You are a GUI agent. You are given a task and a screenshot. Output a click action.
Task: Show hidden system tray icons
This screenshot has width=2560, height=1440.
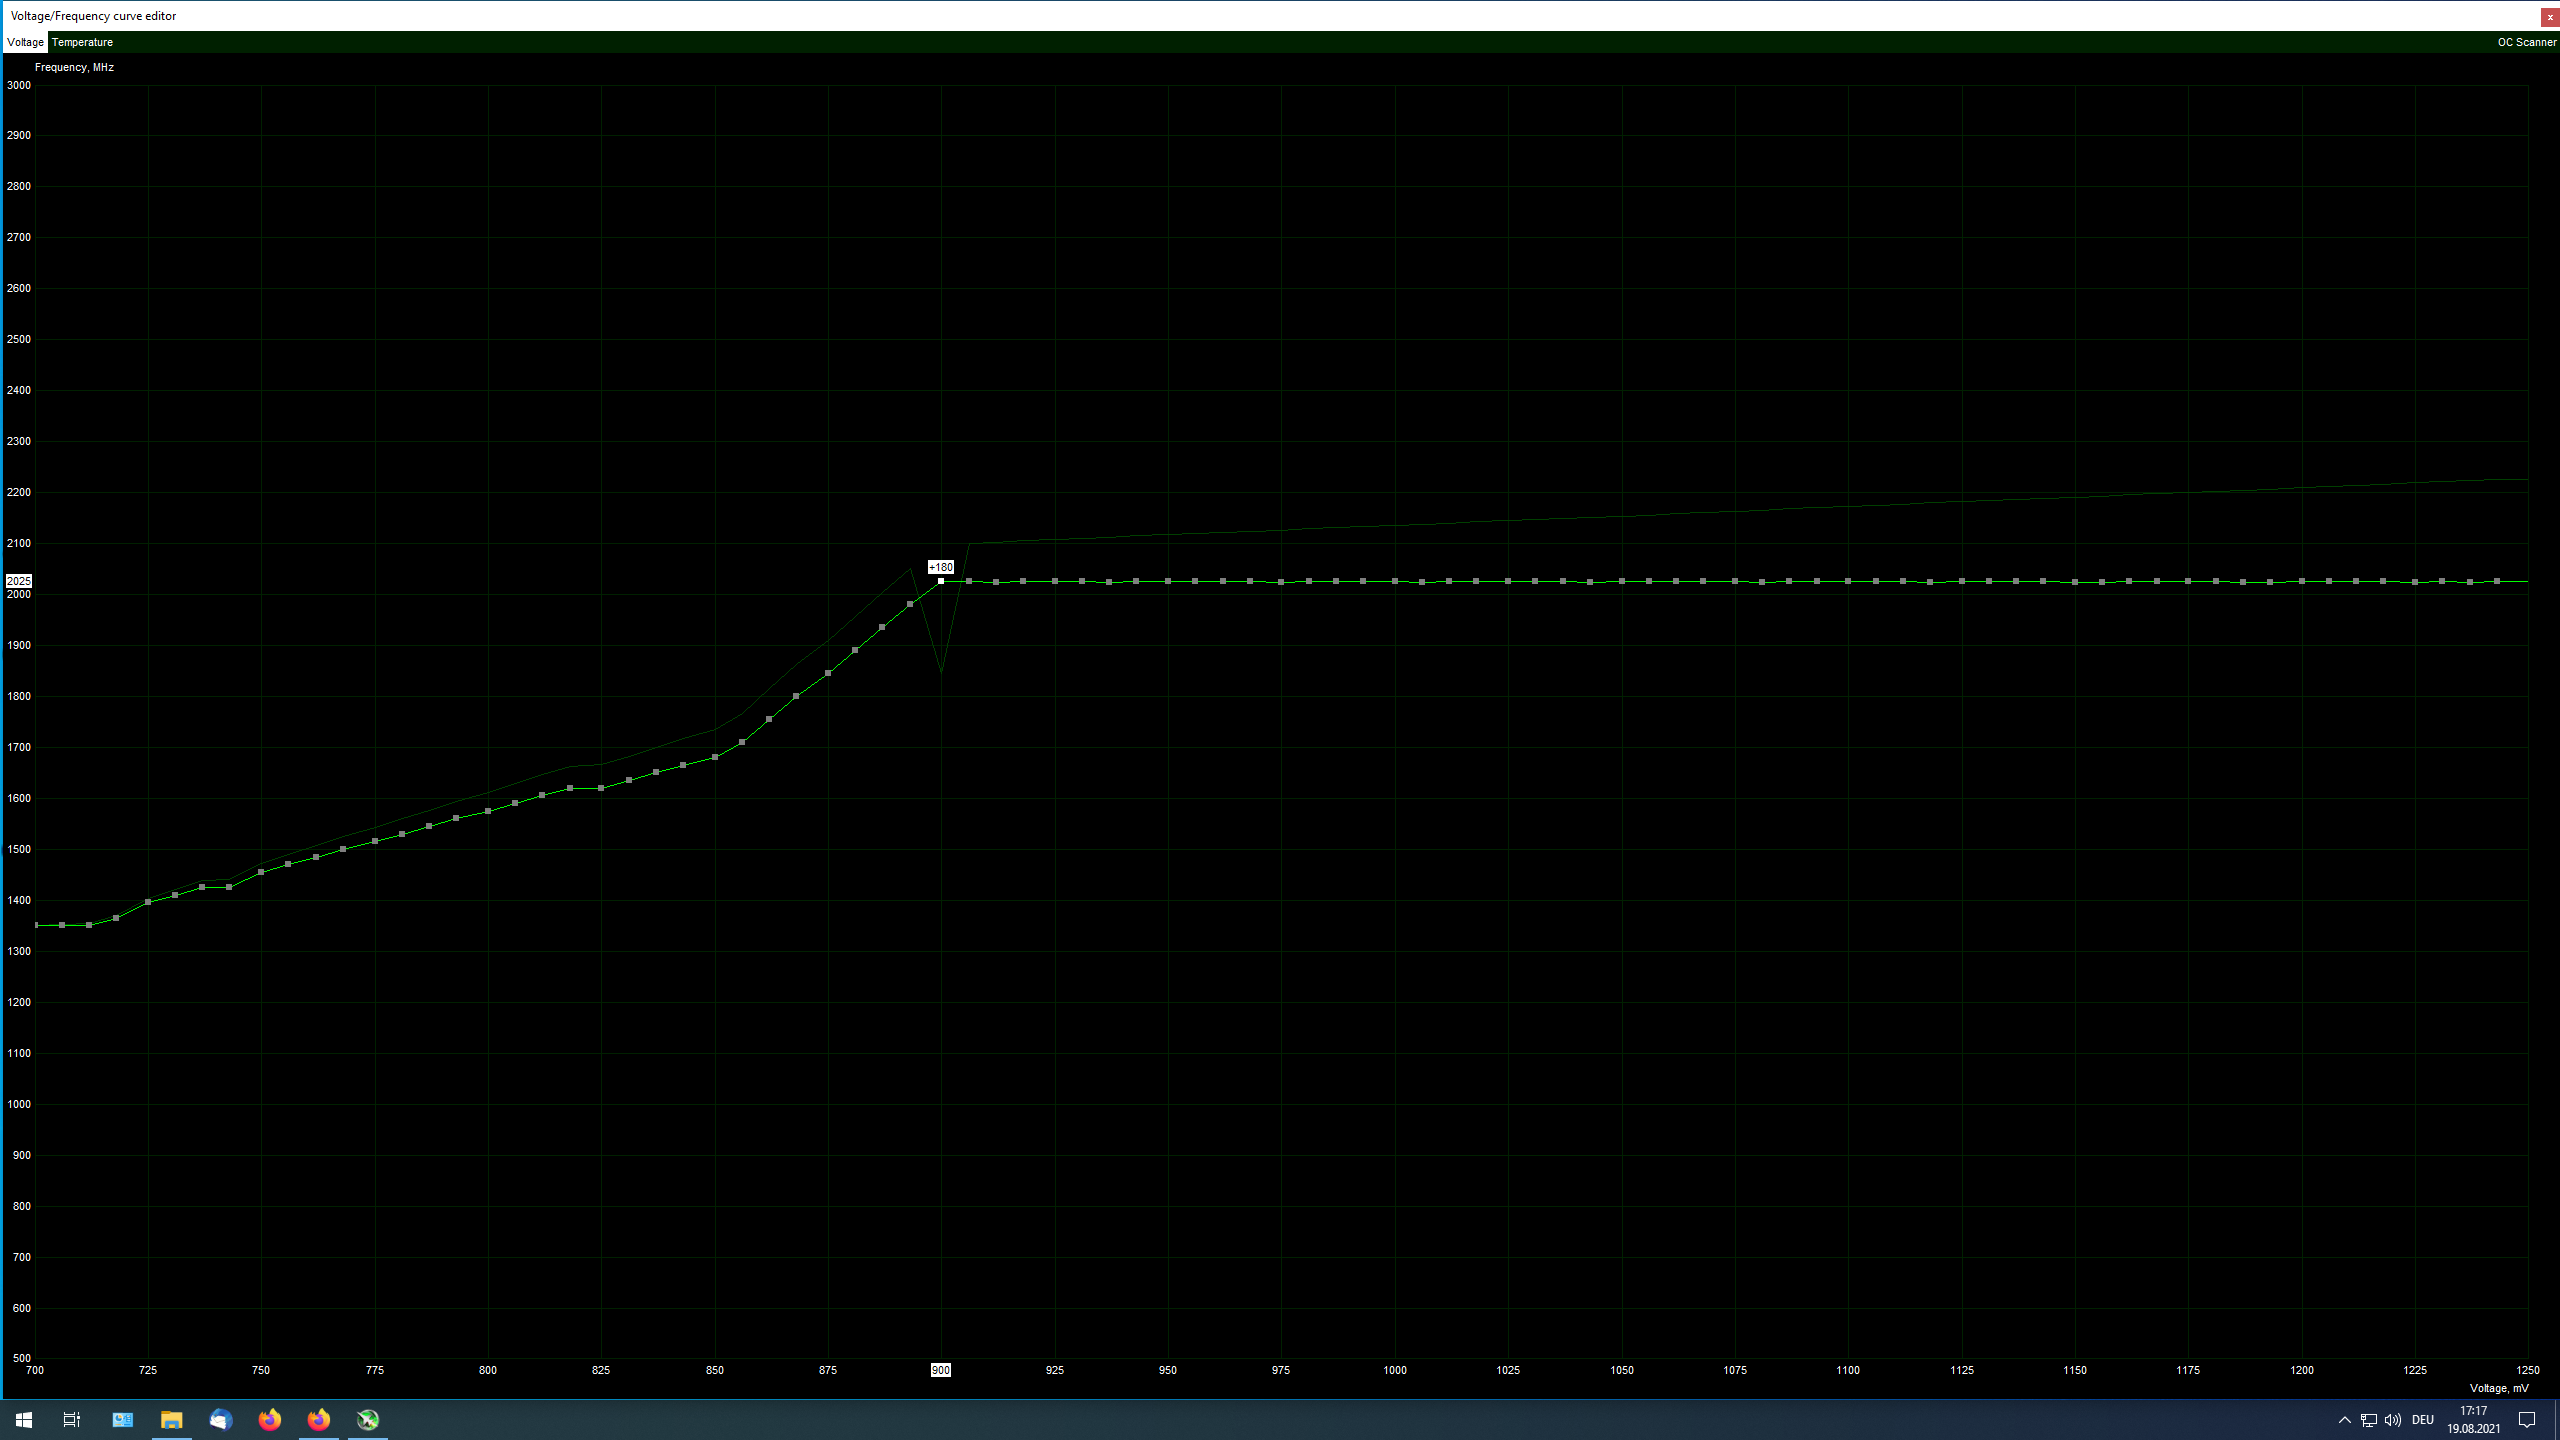[2344, 1420]
